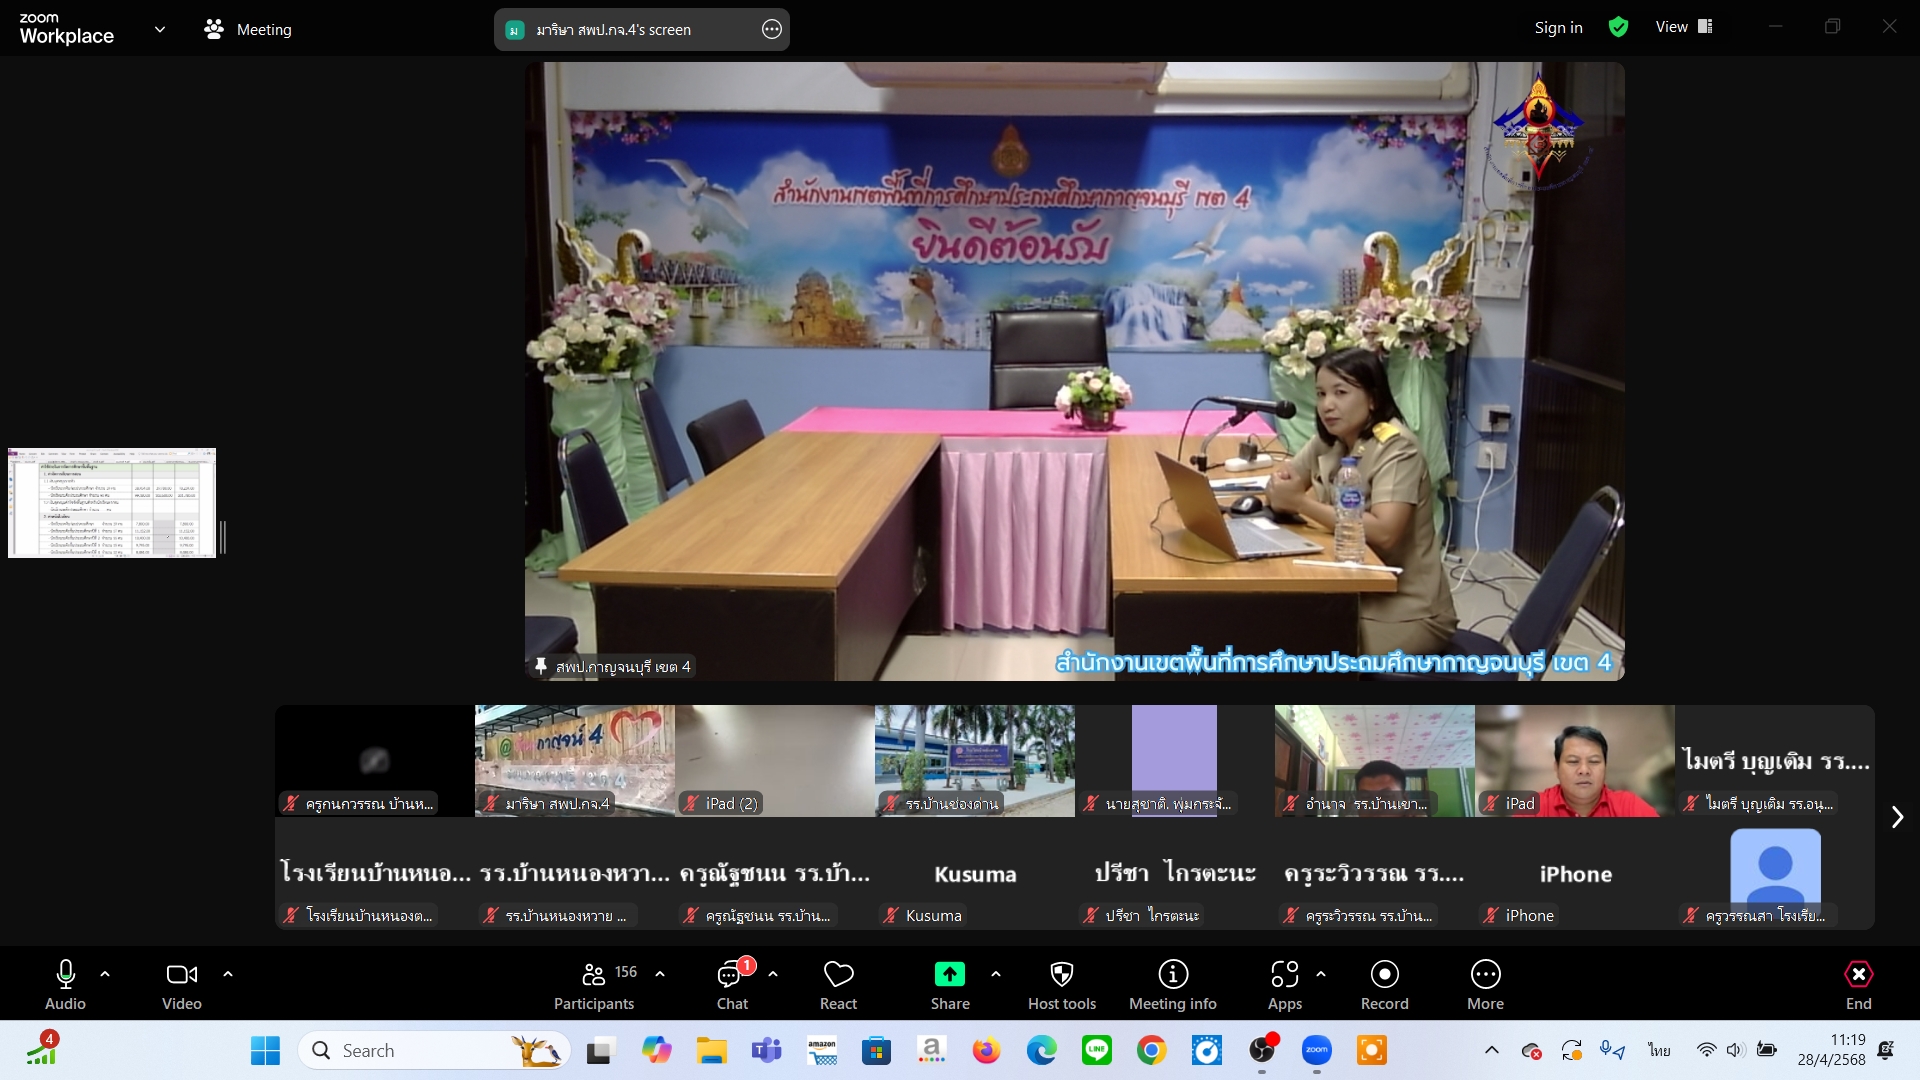1920x1080 pixels.
Task: Open Microsoft Teams from the taskbar
Action: tap(767, 1051)
